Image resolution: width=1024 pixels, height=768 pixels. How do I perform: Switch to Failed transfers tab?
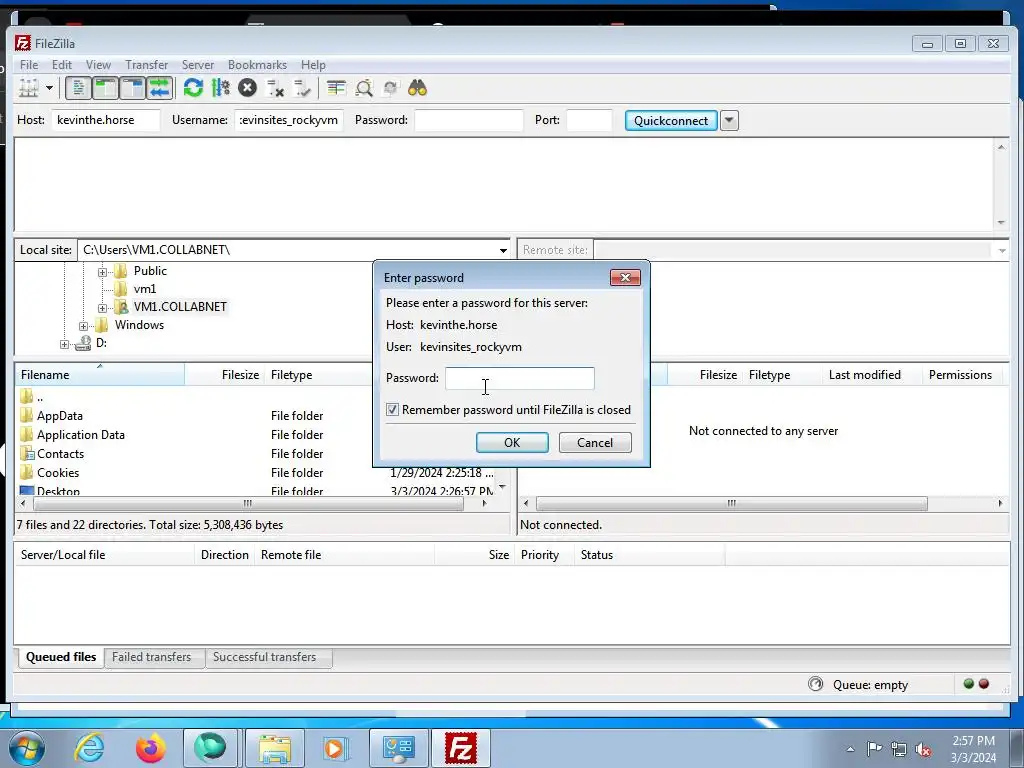coord(152,657)
